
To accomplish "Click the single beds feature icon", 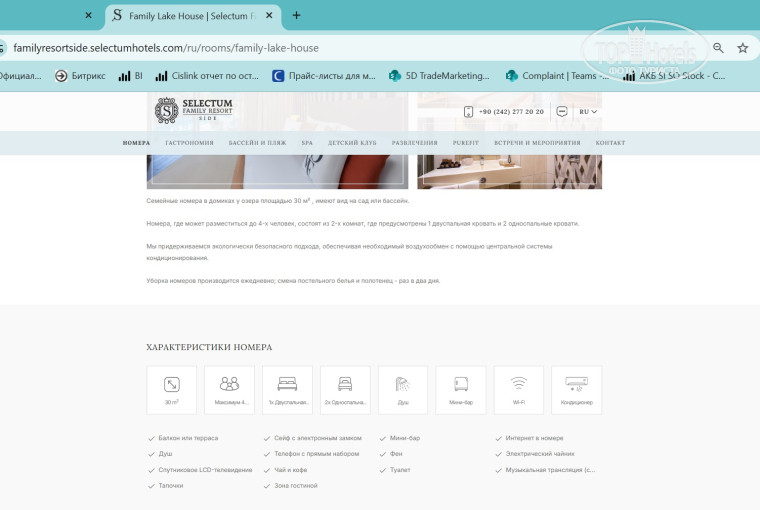I will 345,390.
